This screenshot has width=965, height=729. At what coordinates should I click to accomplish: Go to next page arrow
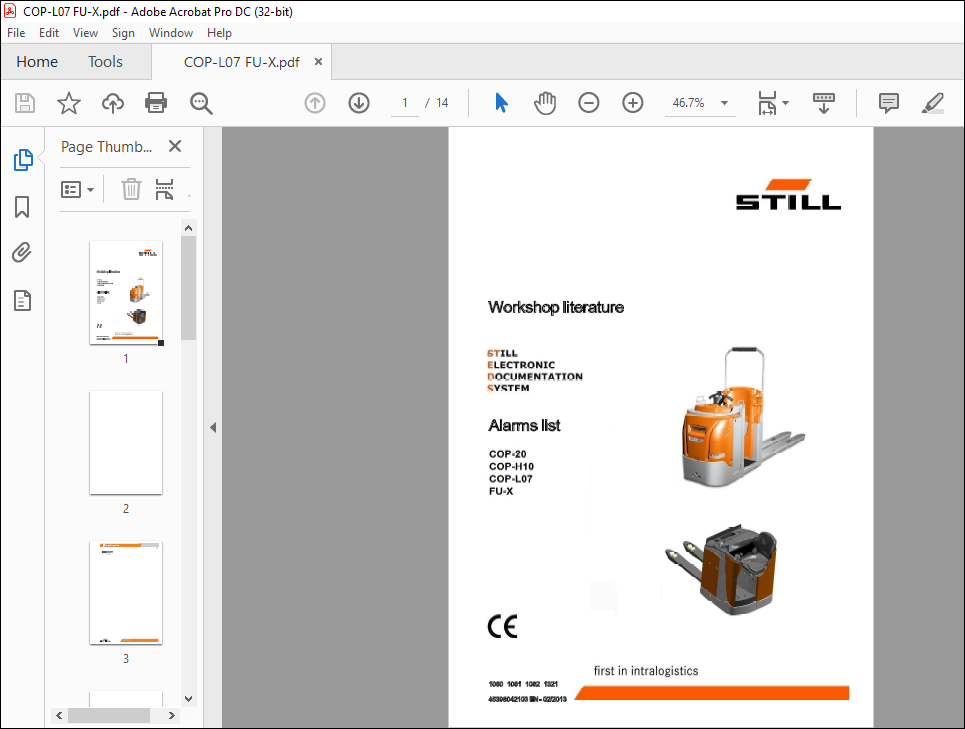(x=359, y=103)
